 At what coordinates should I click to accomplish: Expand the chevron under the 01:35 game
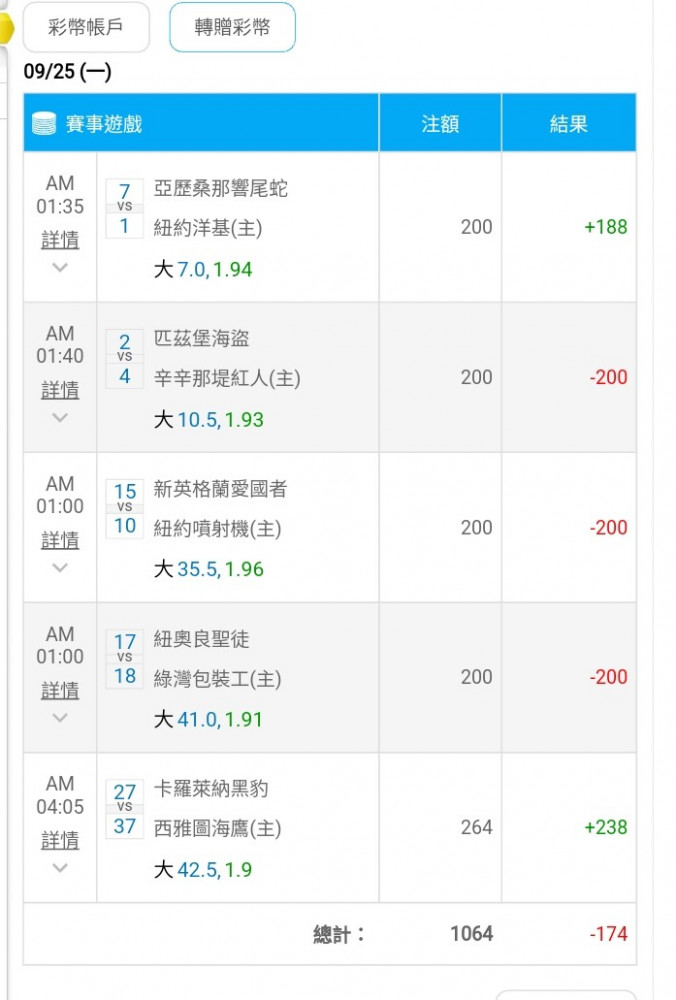[x=60, y=268]
